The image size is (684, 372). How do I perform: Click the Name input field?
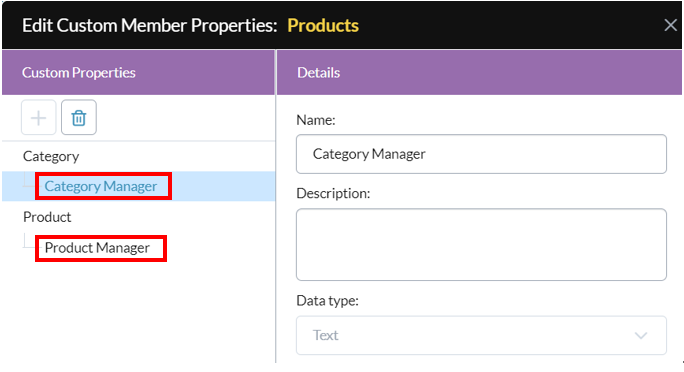point(481,154)
